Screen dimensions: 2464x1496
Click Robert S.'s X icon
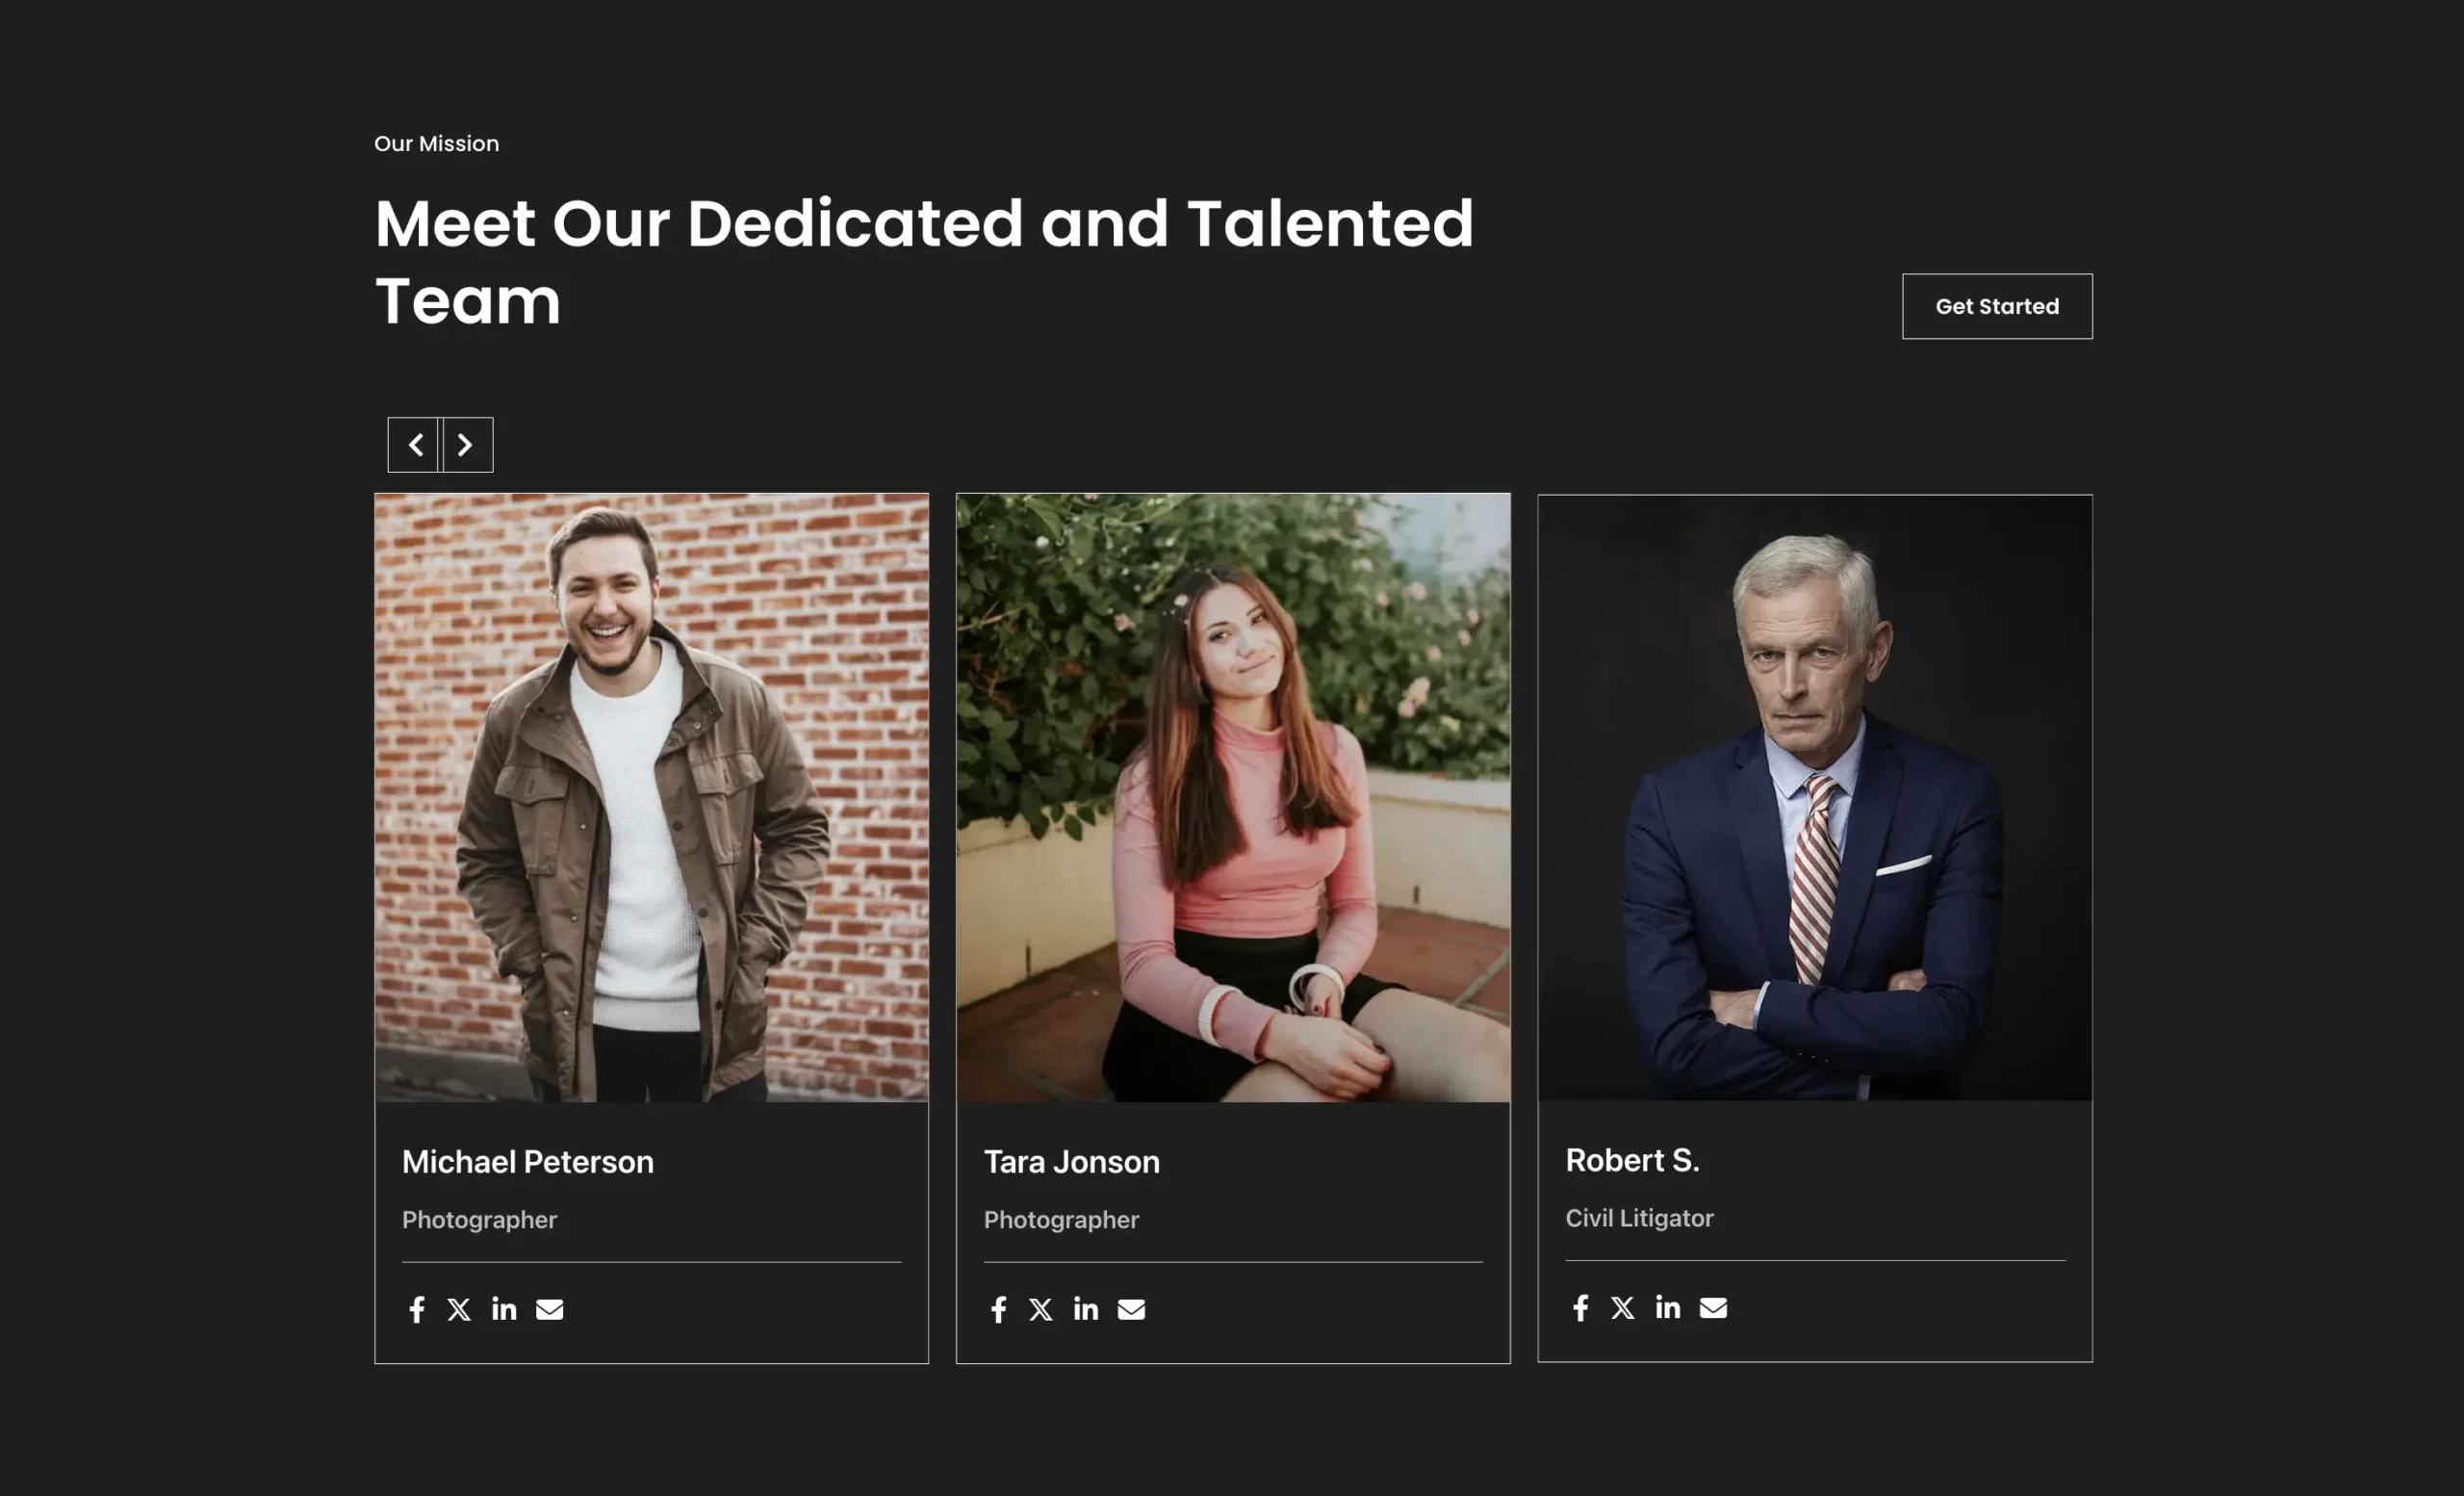[1622, 1307]
